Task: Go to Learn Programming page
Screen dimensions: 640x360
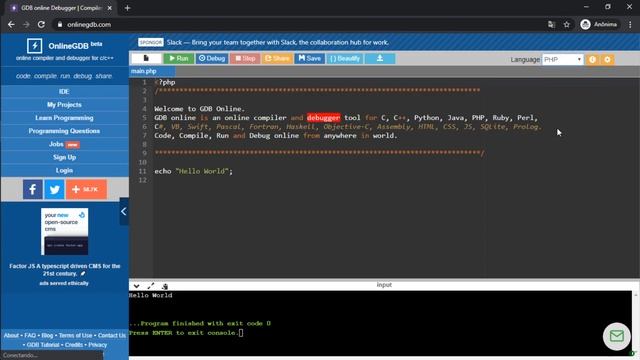Action: [64, 118]
